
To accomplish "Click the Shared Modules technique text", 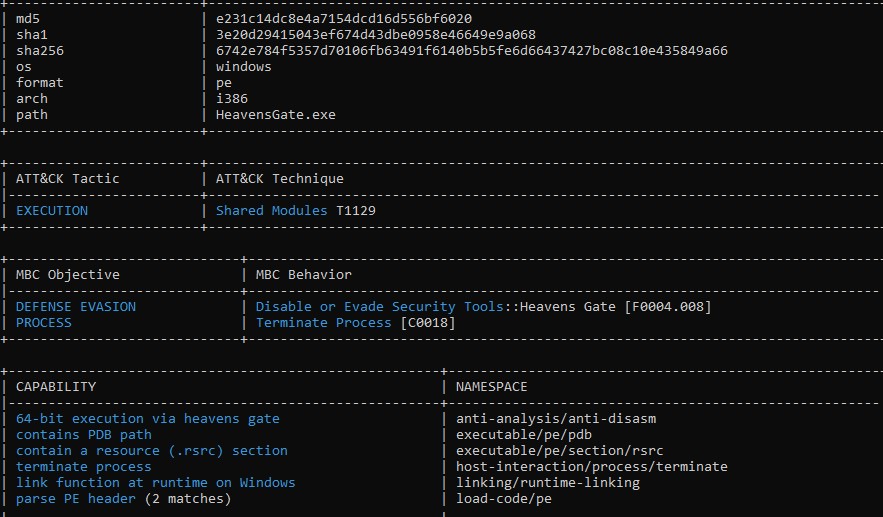I will [271, 211].
